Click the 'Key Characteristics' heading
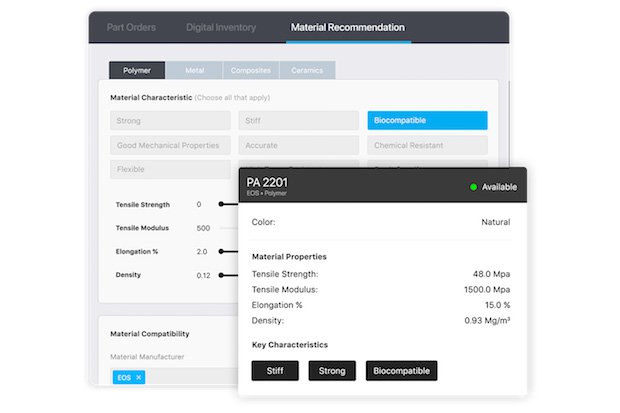Image resolution: width=620 pixels, height=413 pixels. click(290, 345)
